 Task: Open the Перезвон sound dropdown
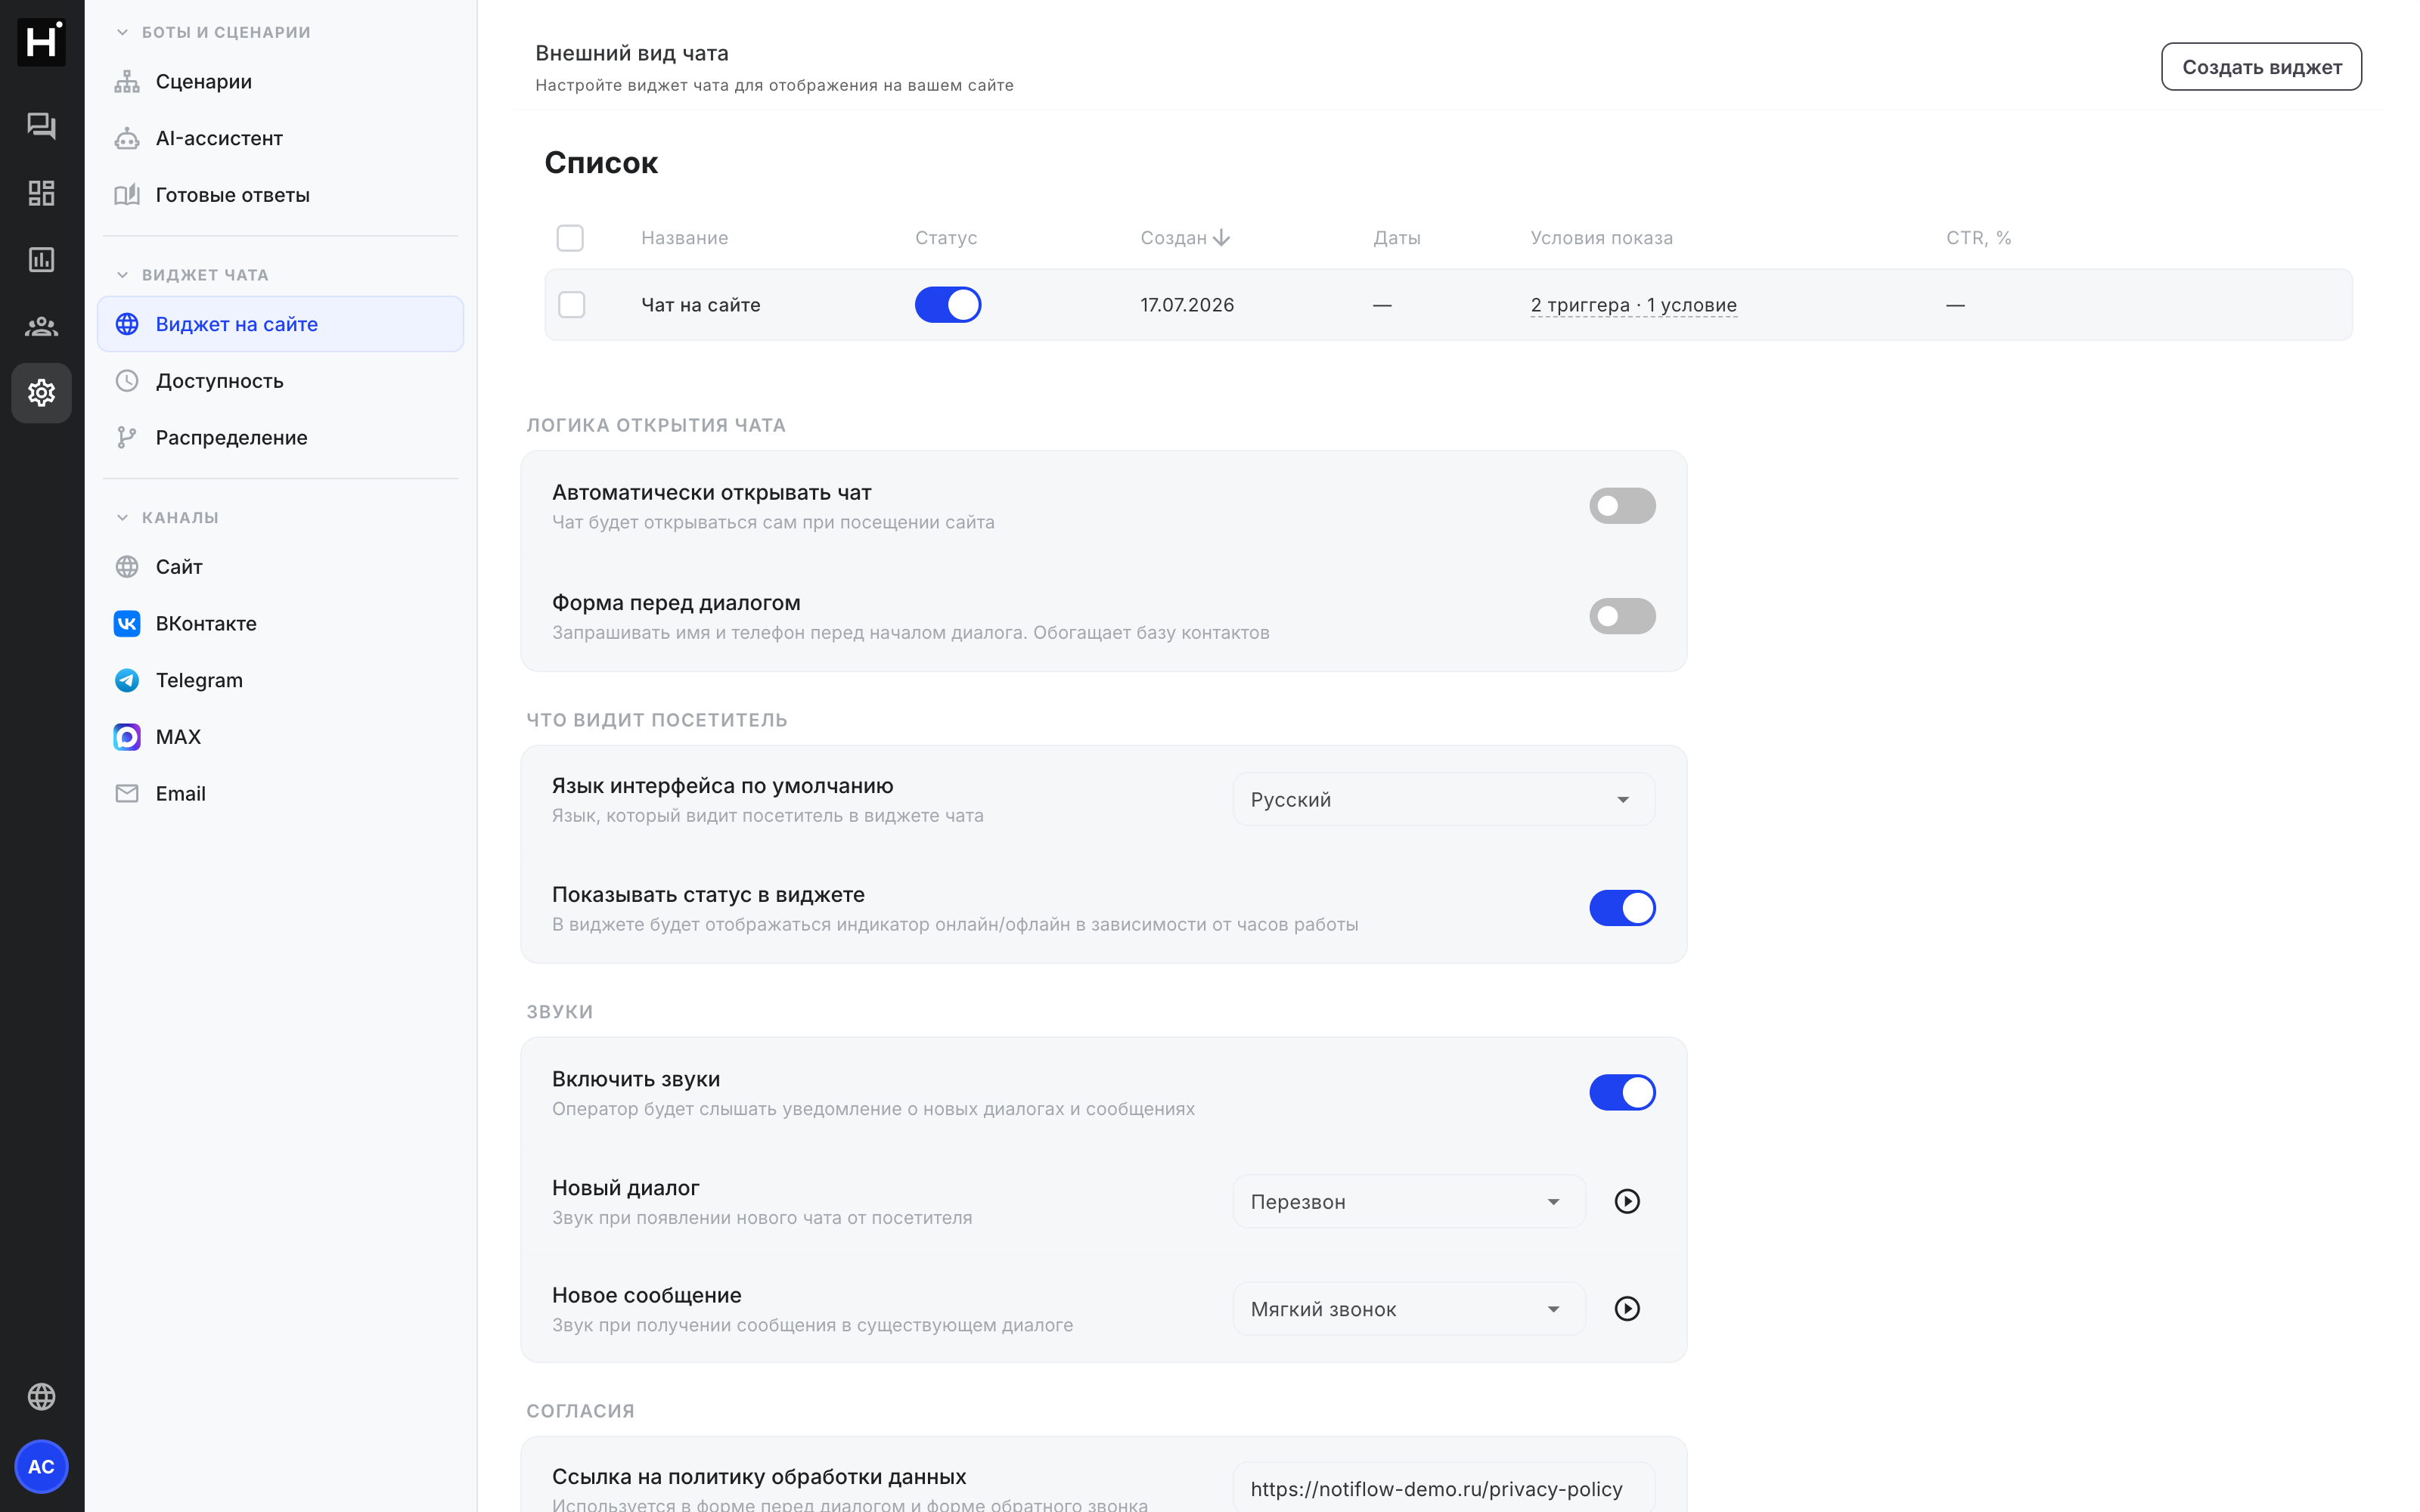1408,1201
